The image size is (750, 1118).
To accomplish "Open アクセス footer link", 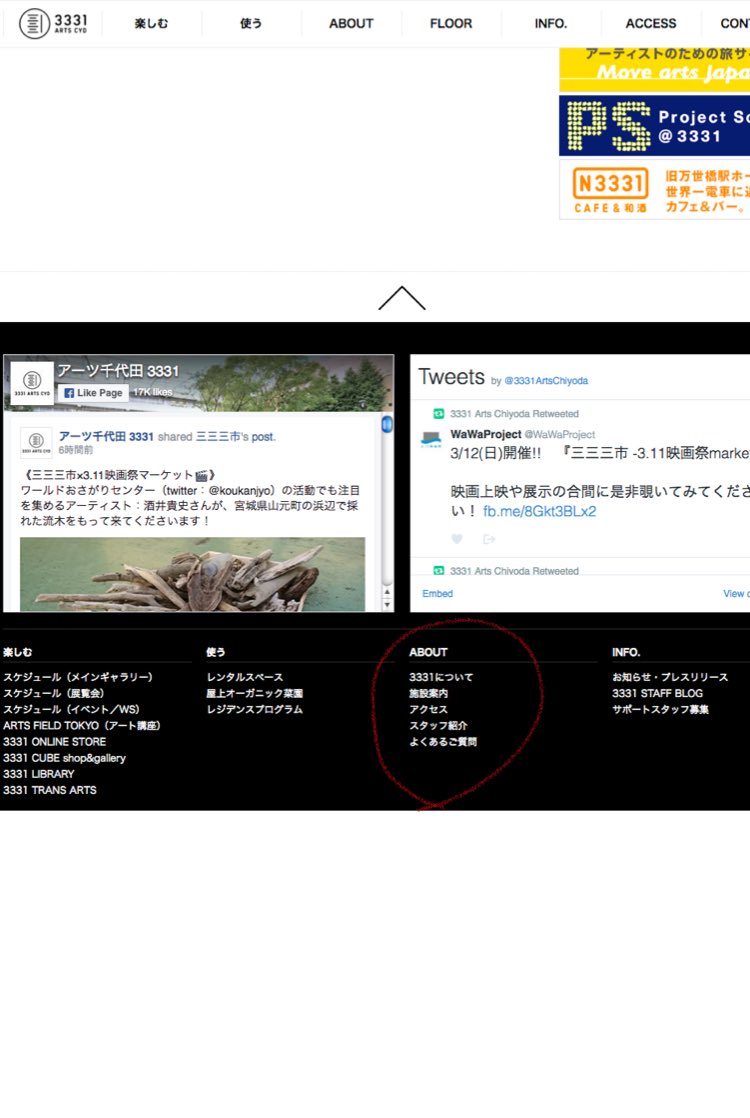I will coord(428,709).
